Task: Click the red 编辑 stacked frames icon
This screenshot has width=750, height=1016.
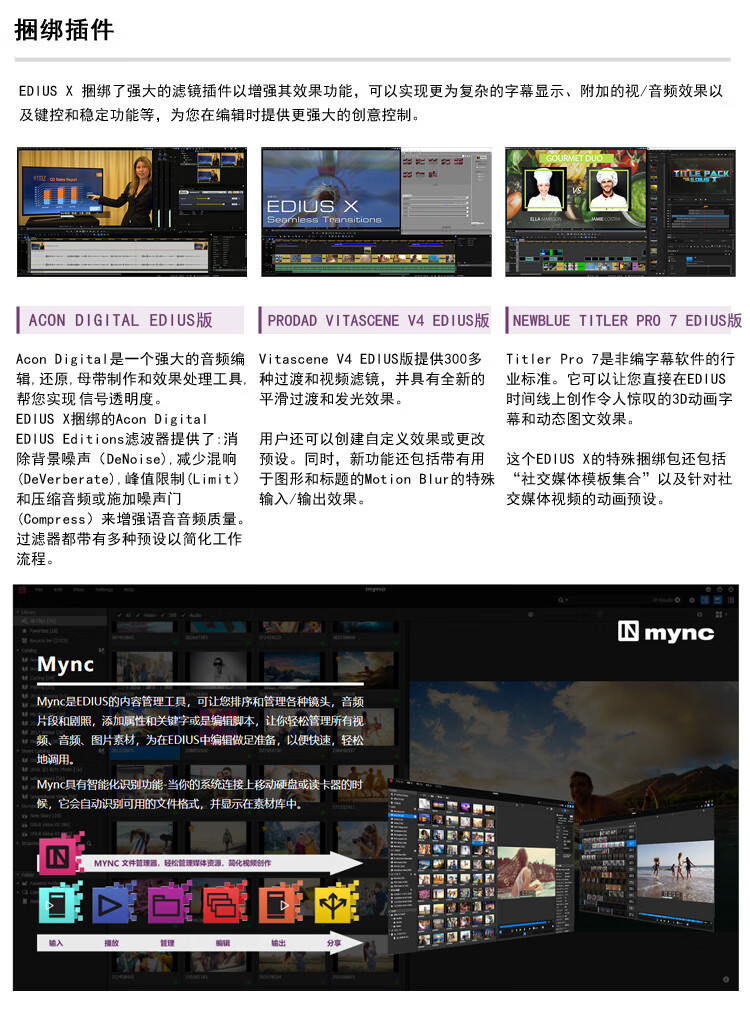Action: [224, 903]
